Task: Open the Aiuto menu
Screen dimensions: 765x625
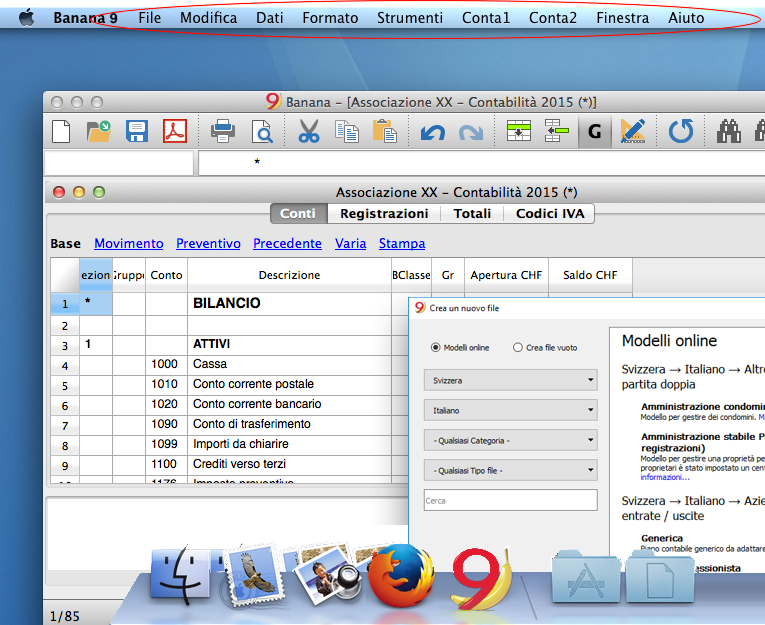Action: (686, 18)
